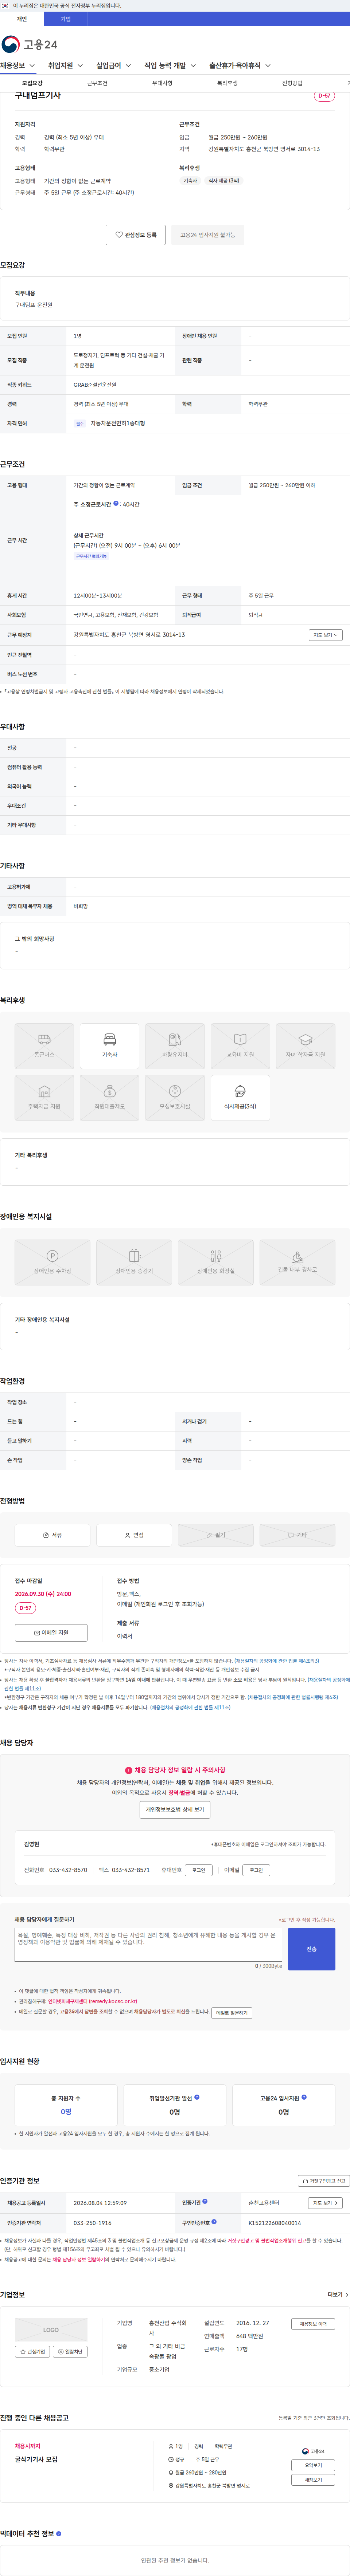Click the 근무시간 협의가능 tag
Viewport: 350px width, 2576px height.
click(91, 556)
